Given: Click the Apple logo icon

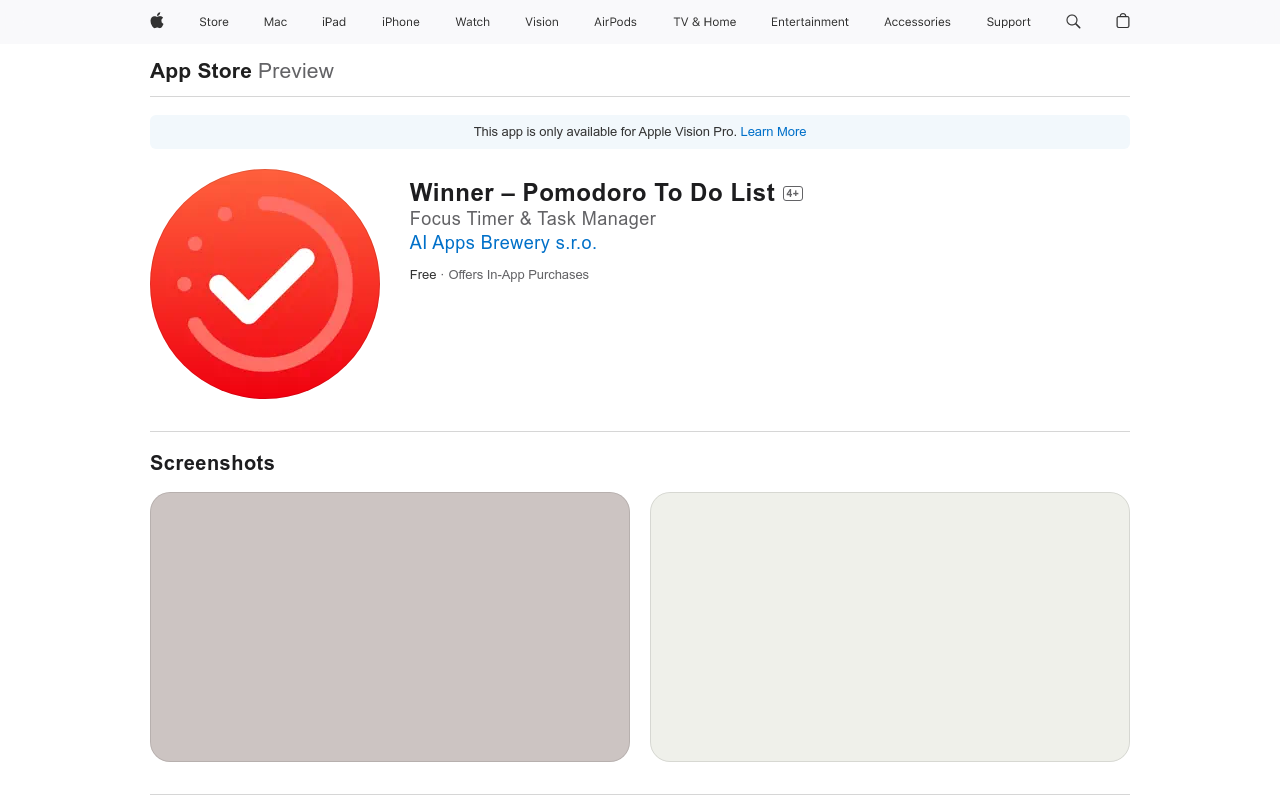Looking at the screenshot, I should tap(157, 21).
